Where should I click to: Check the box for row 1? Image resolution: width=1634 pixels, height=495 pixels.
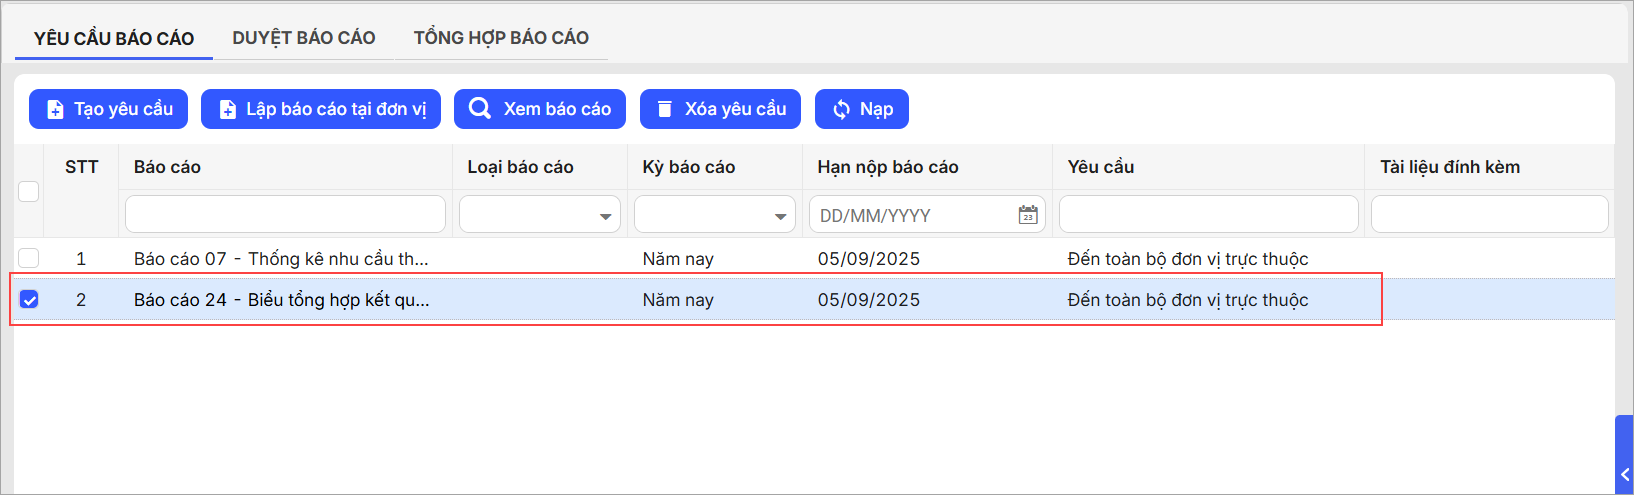pos(29,258)
